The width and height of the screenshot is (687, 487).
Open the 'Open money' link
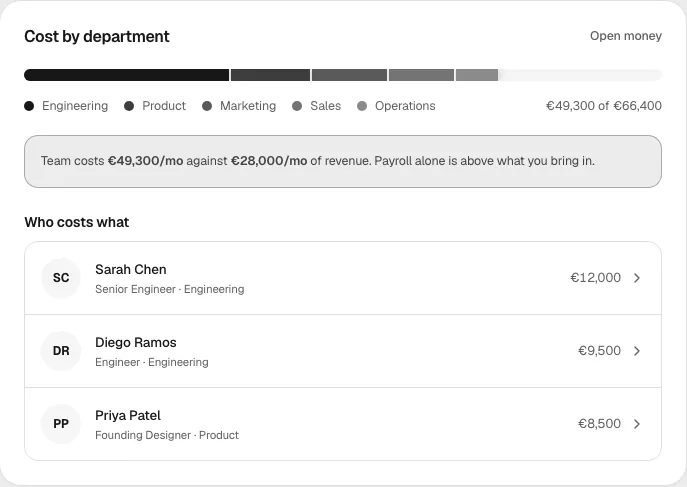(626, 36)
